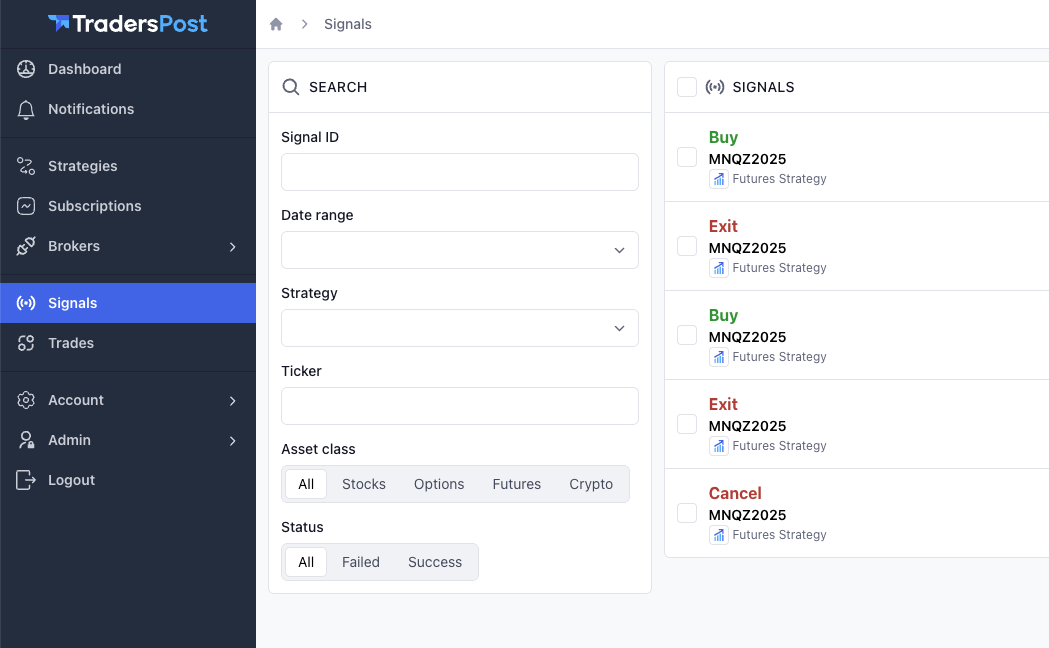Image resolution: width=1049 pixels, height=648 pixels.
Task: Filter asset class by Futures
Action: (x=516, y=484)
